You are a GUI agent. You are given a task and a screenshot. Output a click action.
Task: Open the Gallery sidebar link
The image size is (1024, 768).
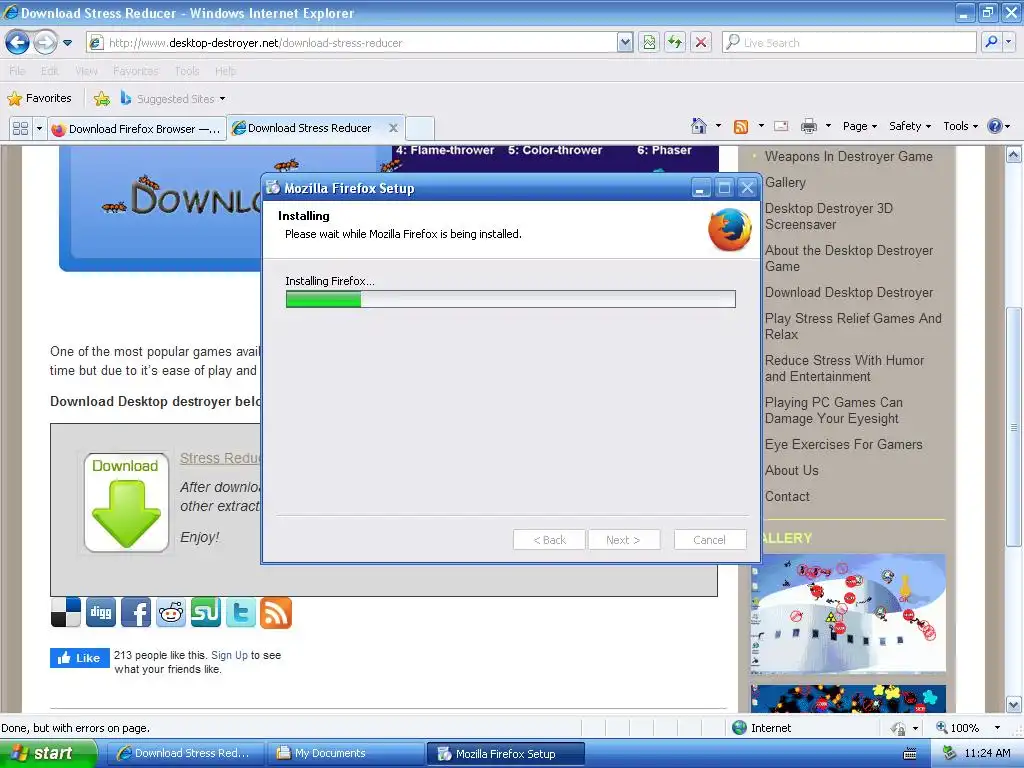click(785, 182)
